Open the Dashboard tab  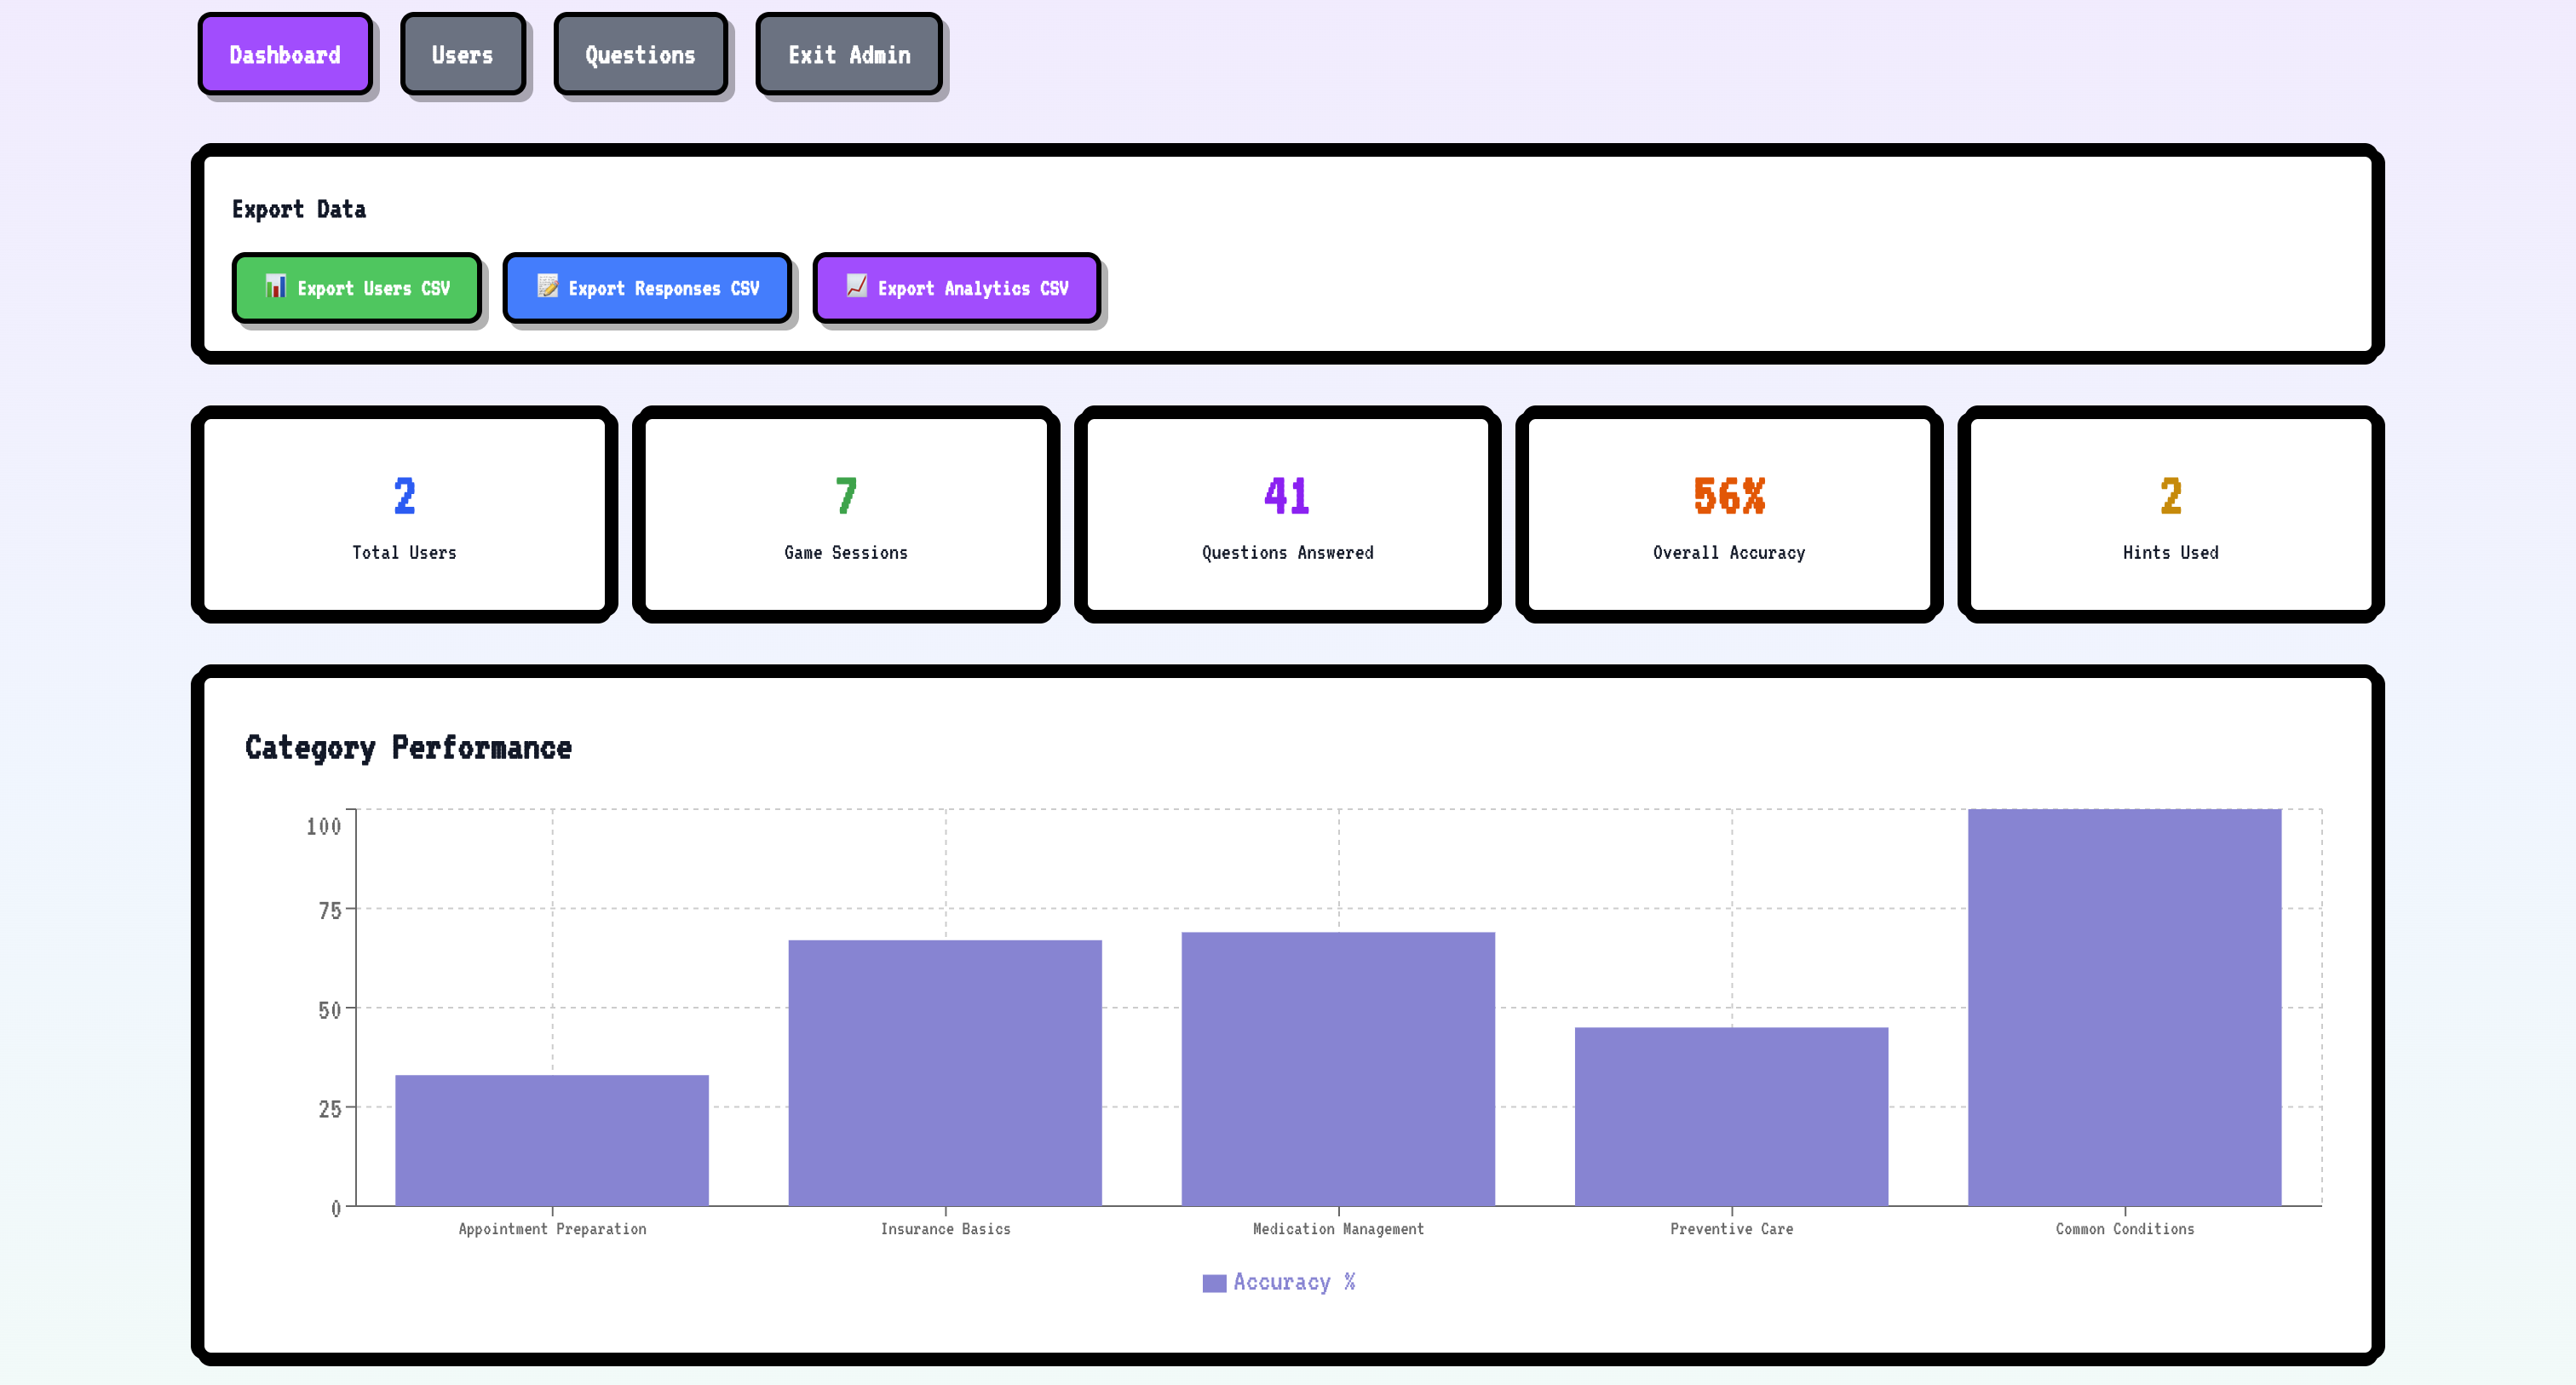click(285, 55)
